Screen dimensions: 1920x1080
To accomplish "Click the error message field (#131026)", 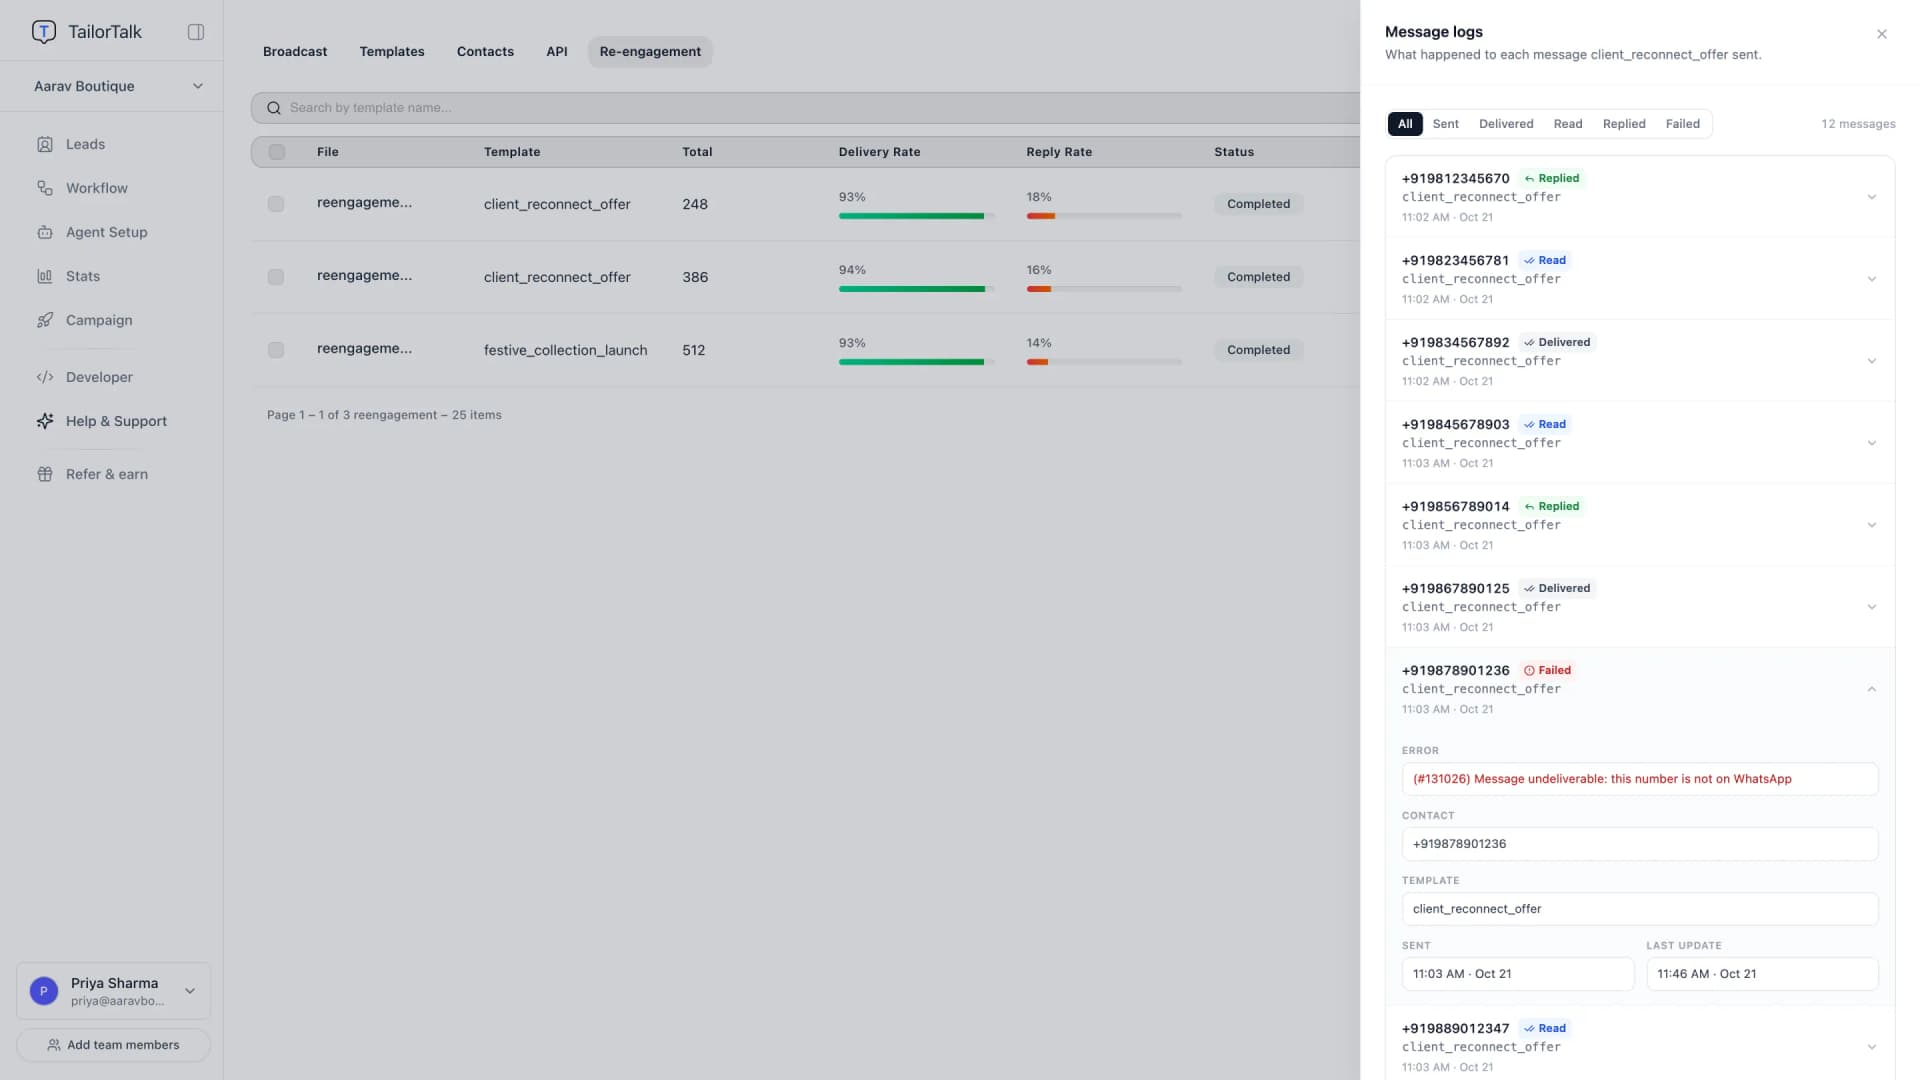I will (x=1640, y=779).
